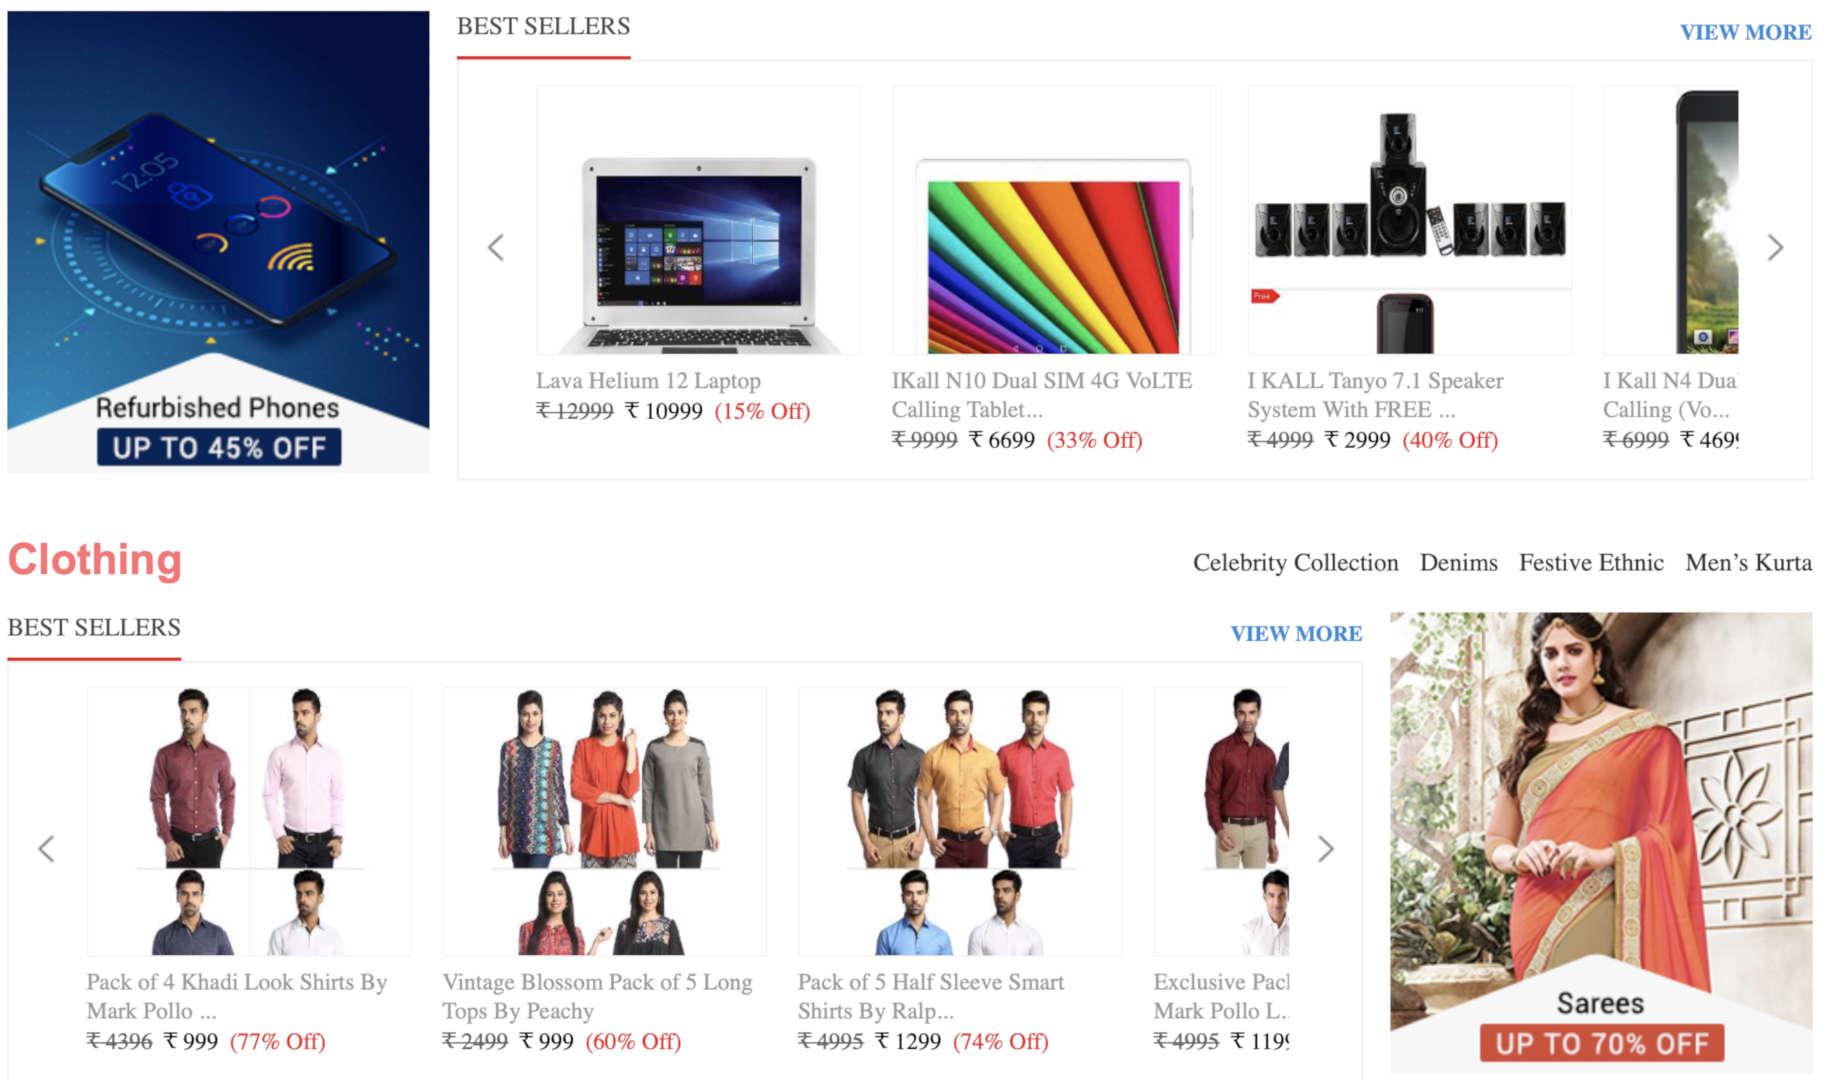Click the Clothing section heading
This screenshot has height=1080, width=1829.
click(x=95, y=559)
